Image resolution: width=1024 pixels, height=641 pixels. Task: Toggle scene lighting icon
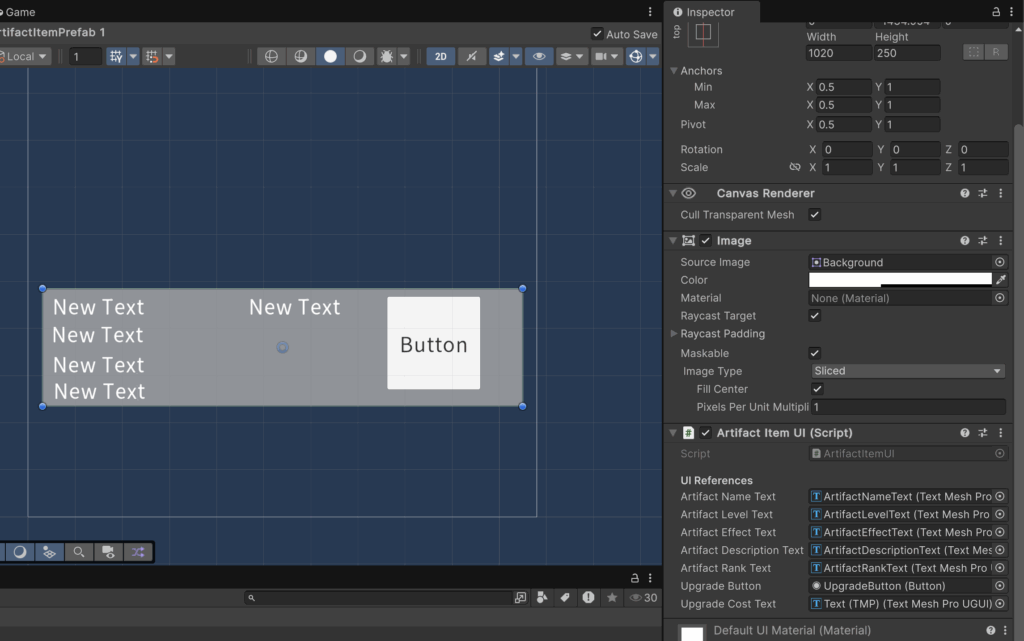tap(472, 56)
